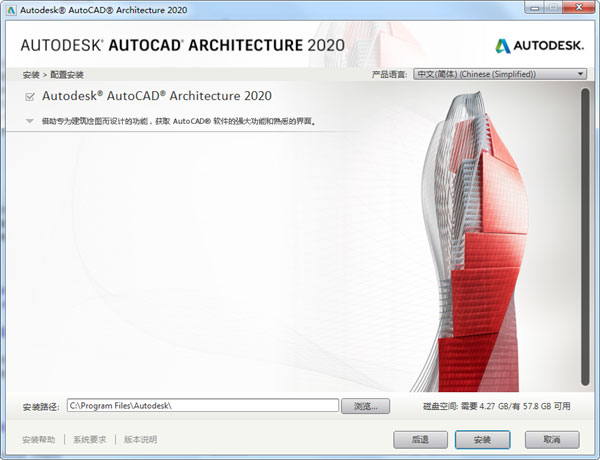Image resolution: width=600 pixels, height=460 pixels.
Task: Open the 版本说明 link
Action: coord(141,439)
